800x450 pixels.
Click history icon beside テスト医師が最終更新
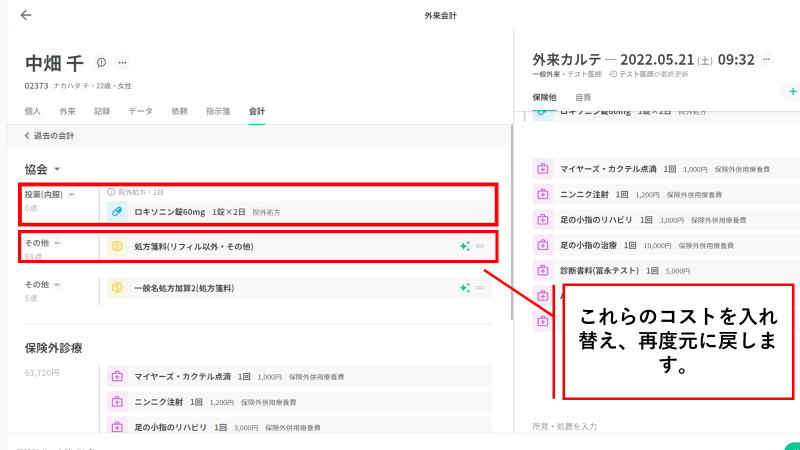pos(613,74)
